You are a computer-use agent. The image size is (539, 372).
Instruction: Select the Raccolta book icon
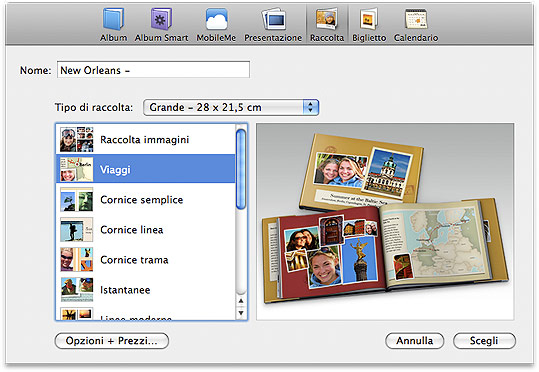point(327,19)
